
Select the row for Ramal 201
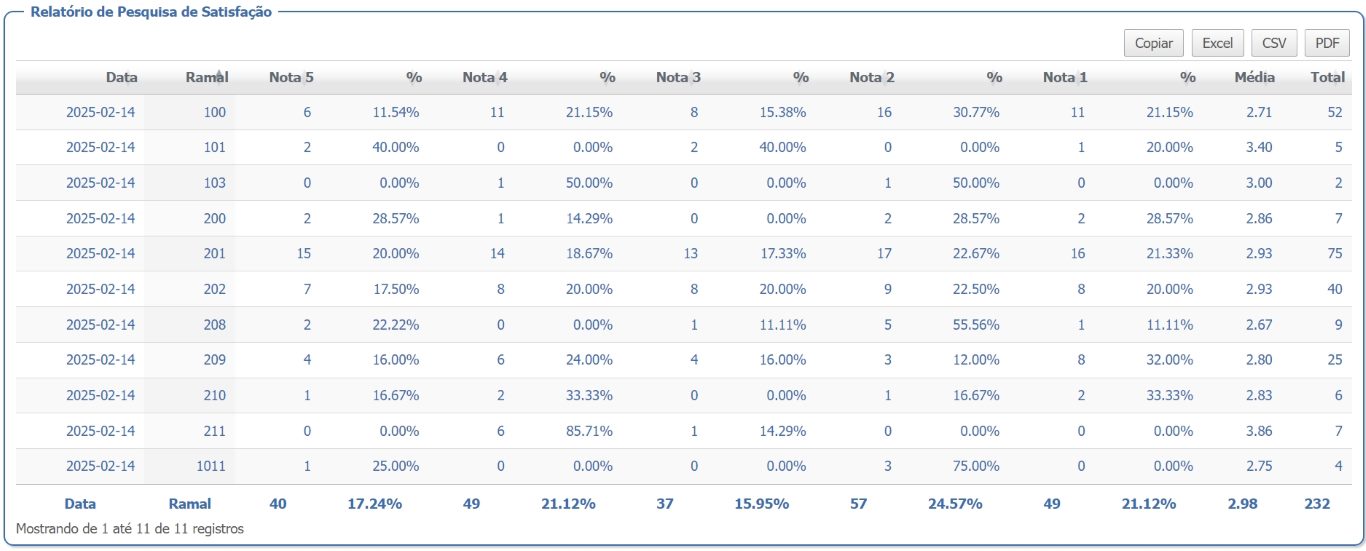(683, 254)
